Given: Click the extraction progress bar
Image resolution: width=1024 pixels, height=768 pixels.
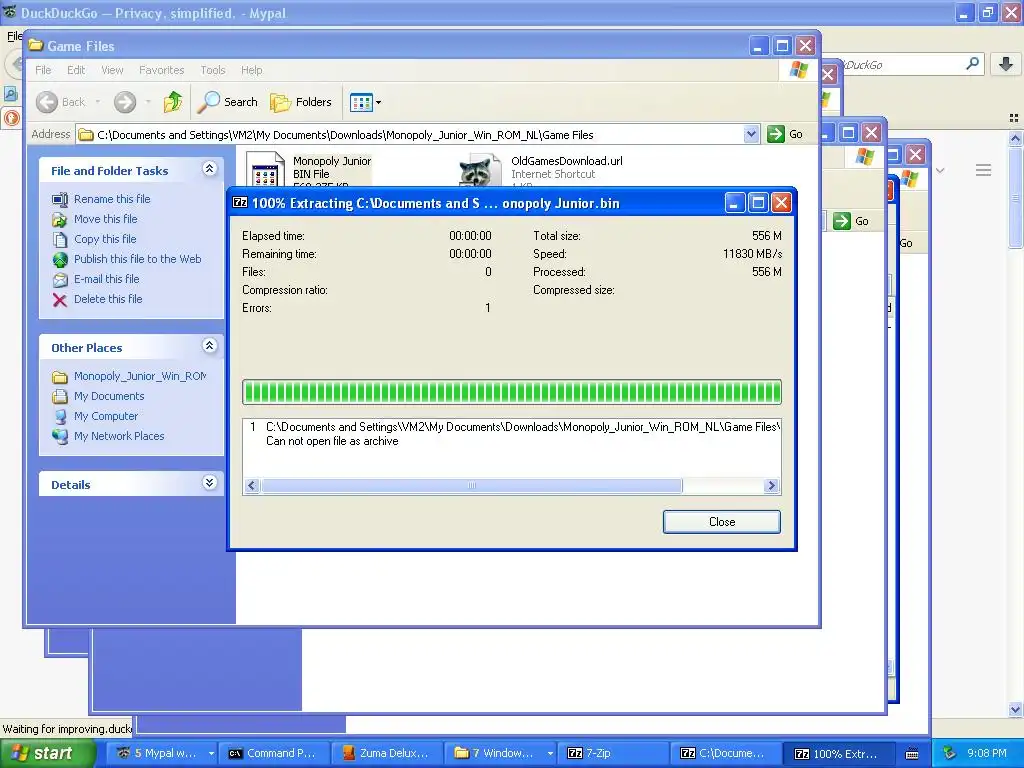Looking at the screenshot, I should click(x=511, y=392).
